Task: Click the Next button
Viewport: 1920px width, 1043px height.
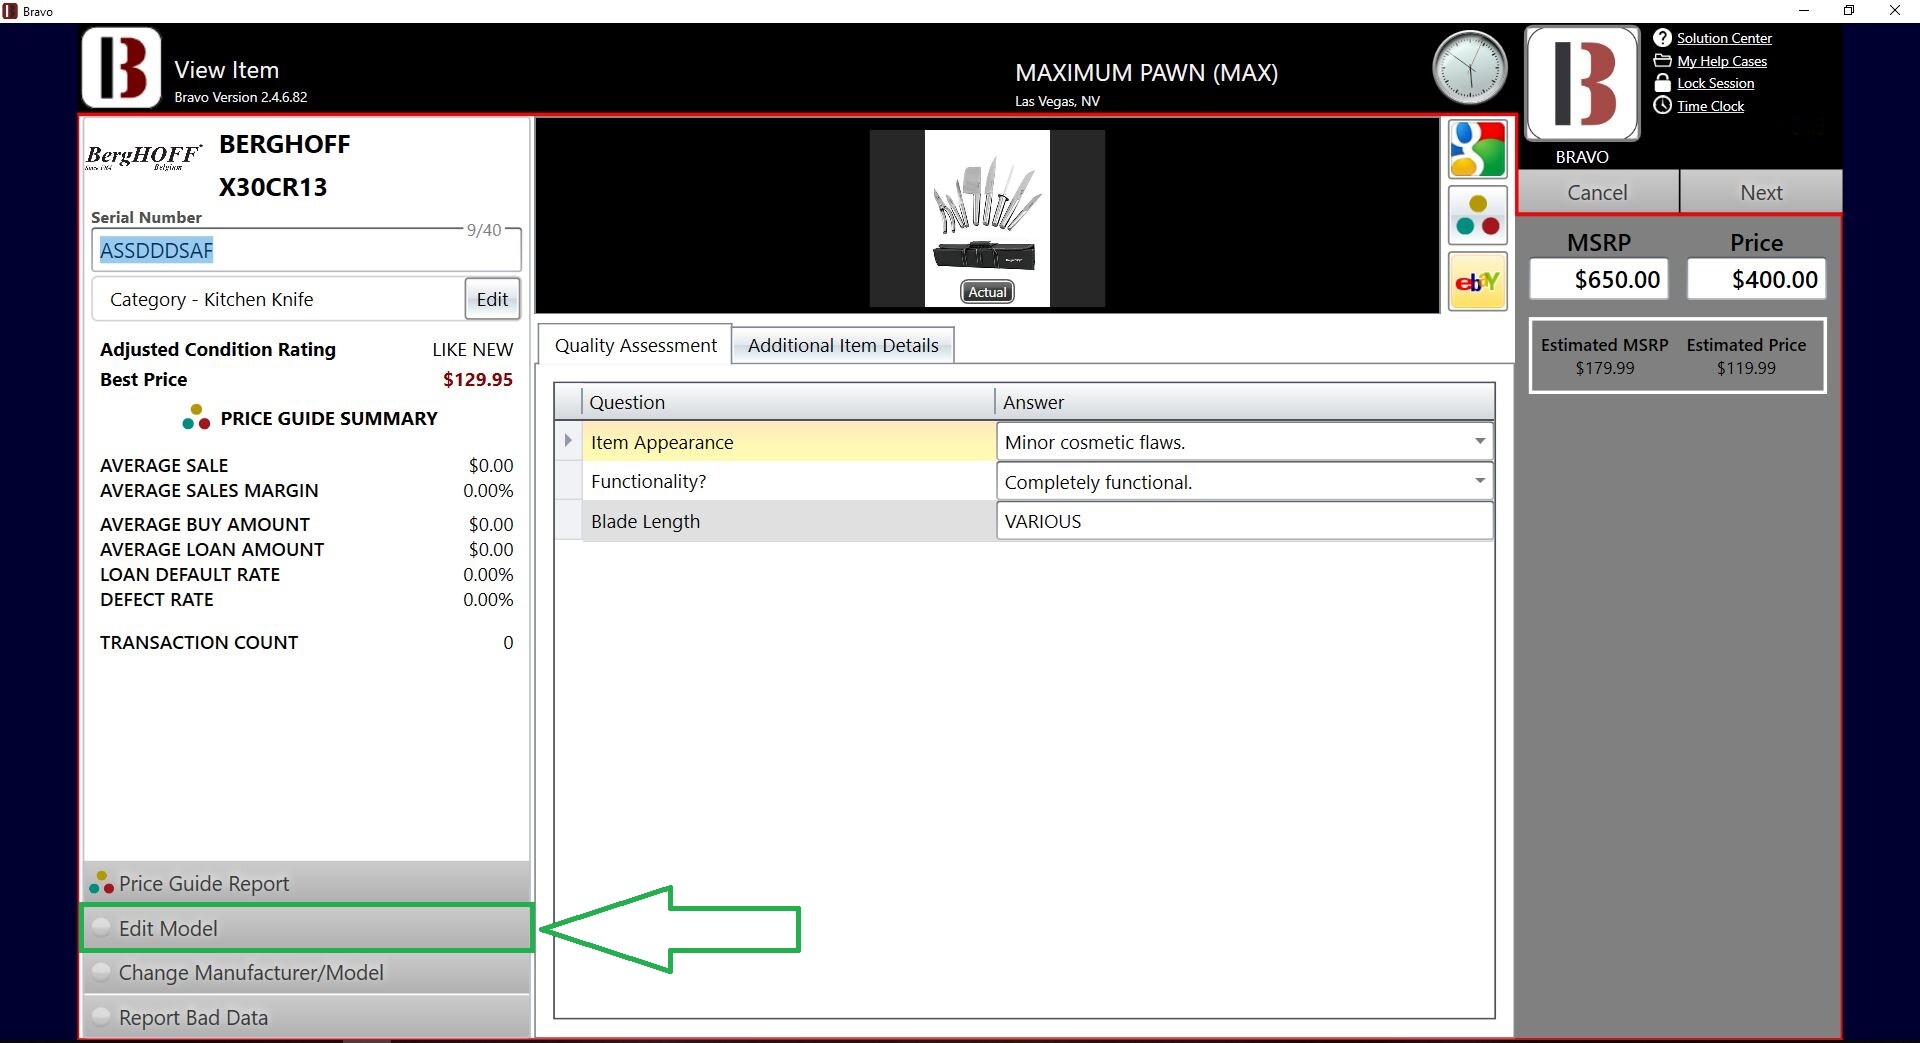Action: pos(1761,192)
